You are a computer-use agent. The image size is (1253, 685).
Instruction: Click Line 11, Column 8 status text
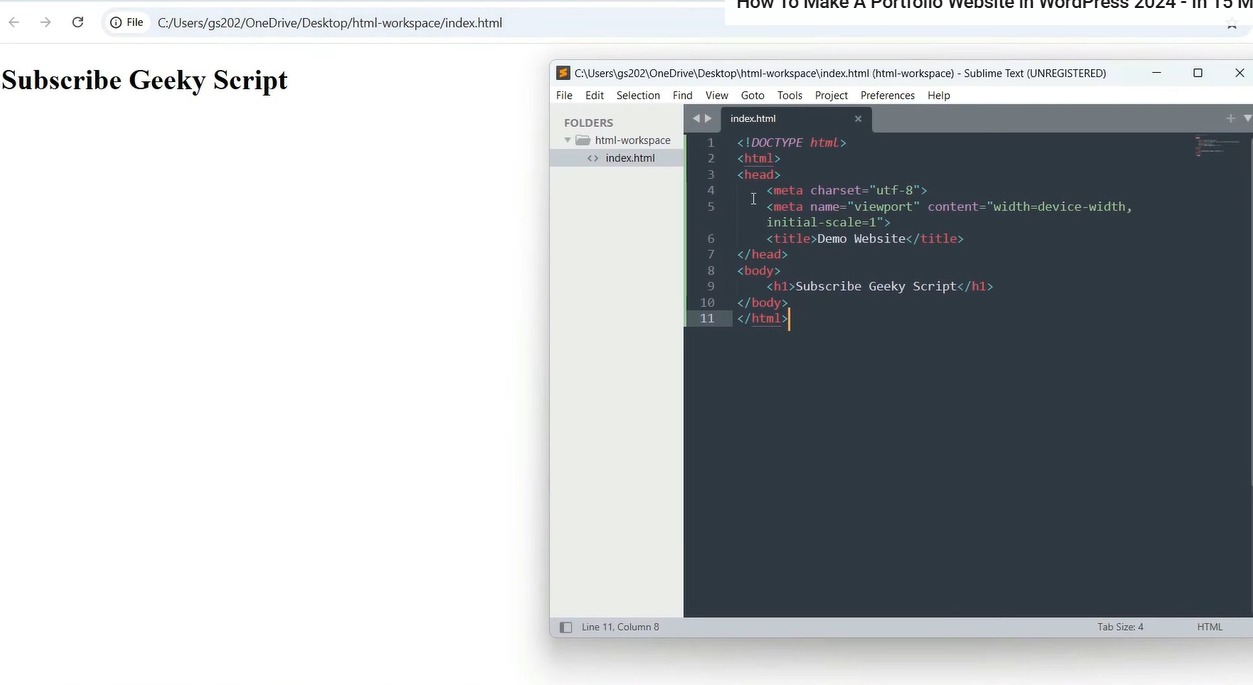point(620,627)
